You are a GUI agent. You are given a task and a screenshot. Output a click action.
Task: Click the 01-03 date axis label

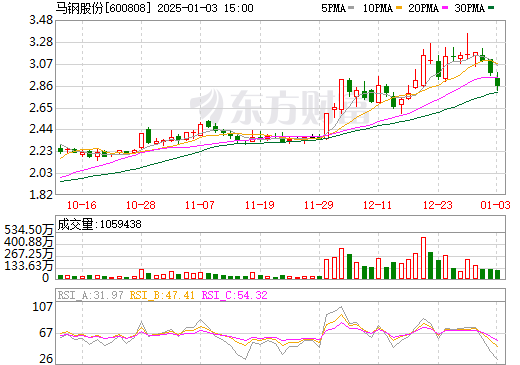point(495,205)
